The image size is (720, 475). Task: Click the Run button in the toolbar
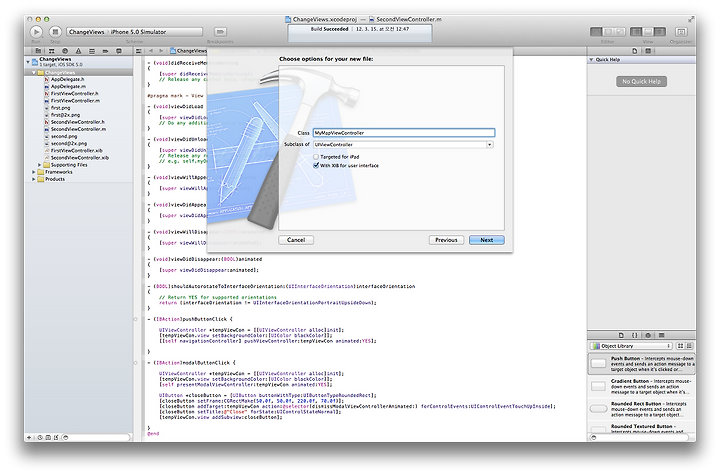36,32
